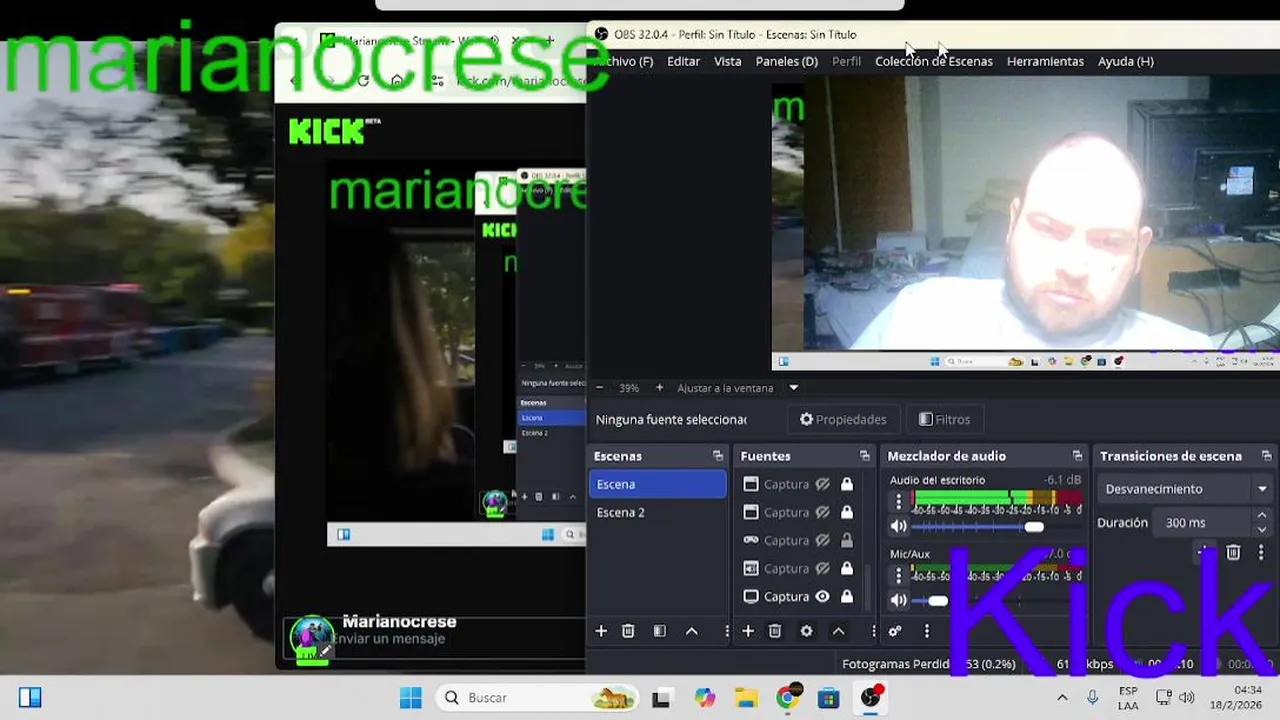Click the Buscar taskbar search box

[x=538, y=698]
